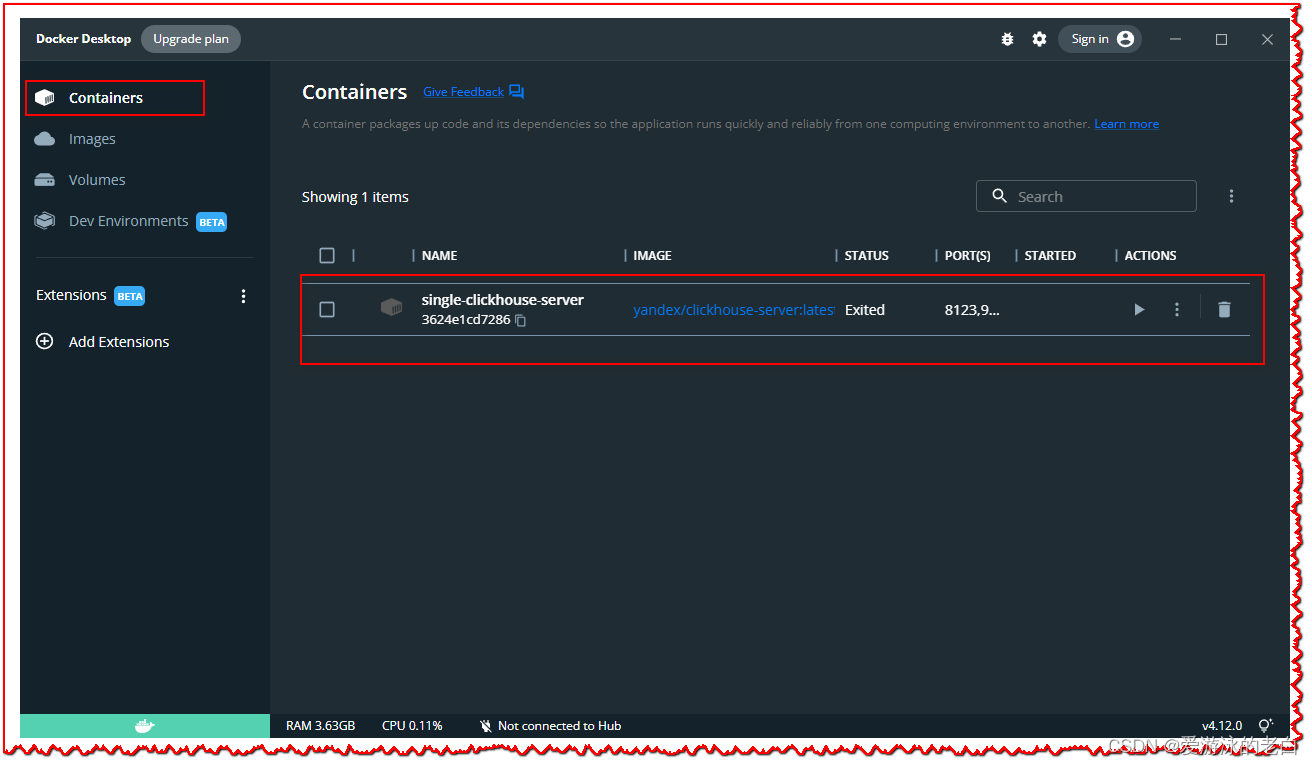Copy container ID 3624e1cd7286
The width and height of the screenshot is (1312, 765).
pos(521,321)
